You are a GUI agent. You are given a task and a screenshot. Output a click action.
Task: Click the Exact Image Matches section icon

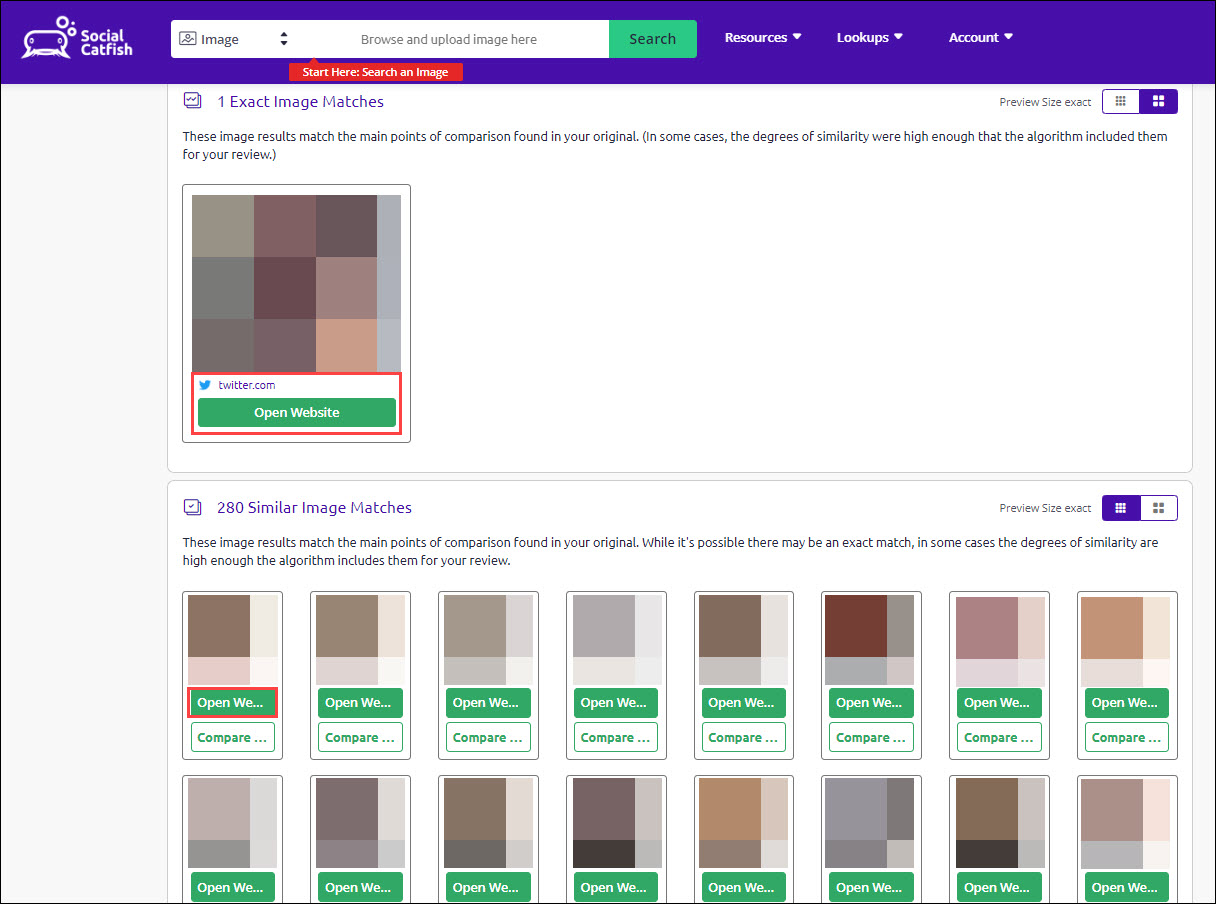point(192,101)
